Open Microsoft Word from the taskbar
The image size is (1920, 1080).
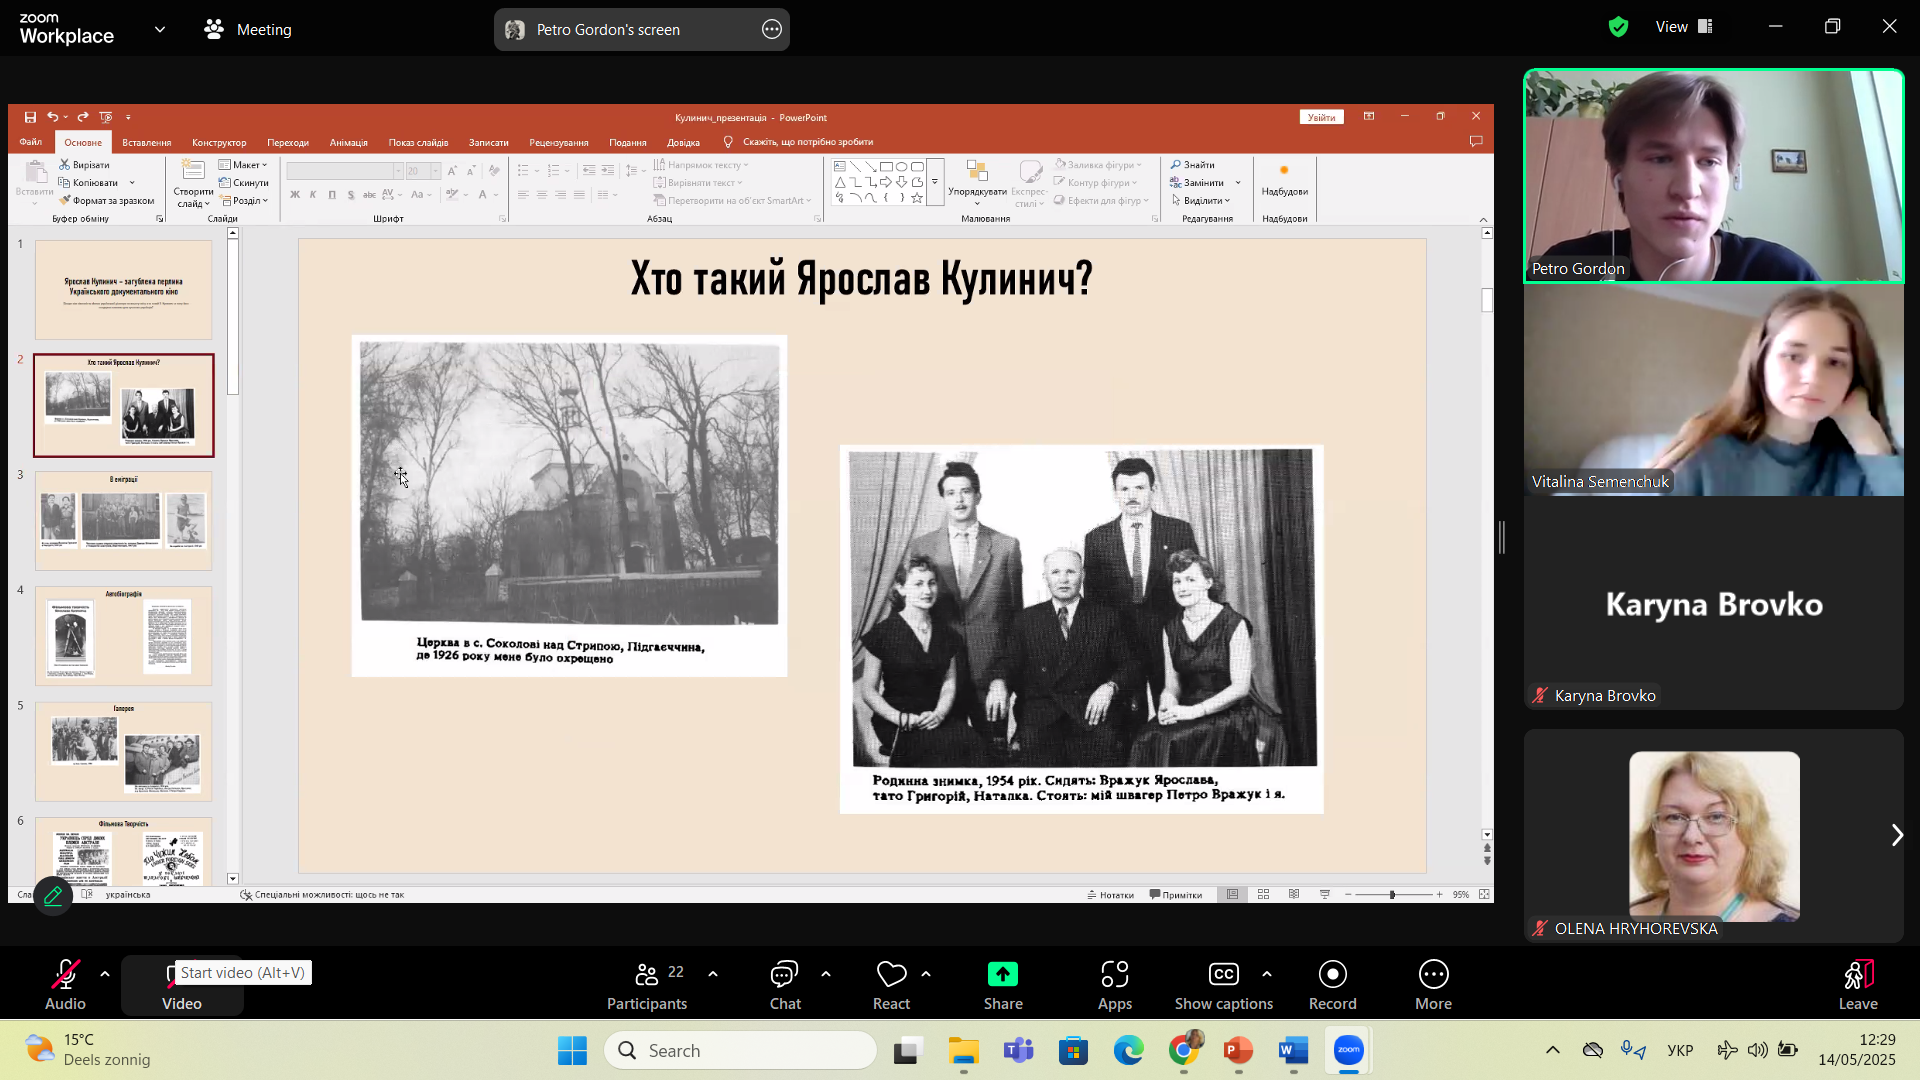[1292, 1051]
